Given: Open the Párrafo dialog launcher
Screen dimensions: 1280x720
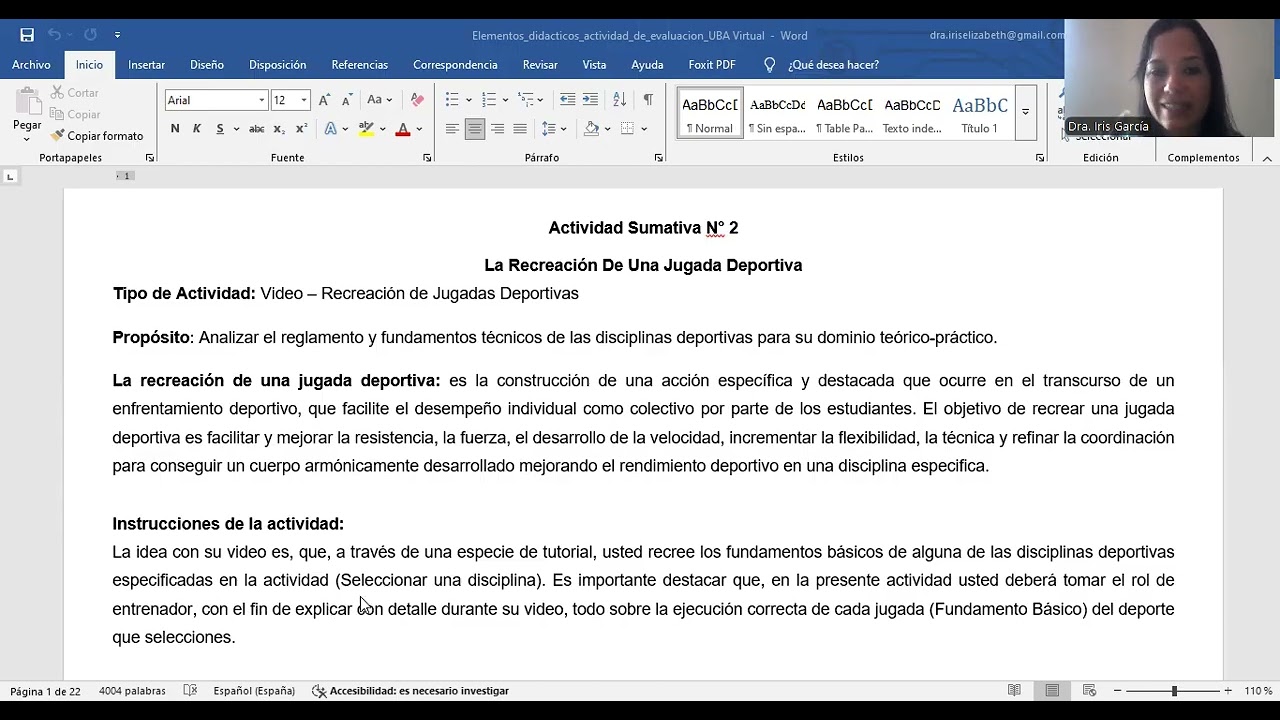Looking at the screenshot, I should coord(659,158).
